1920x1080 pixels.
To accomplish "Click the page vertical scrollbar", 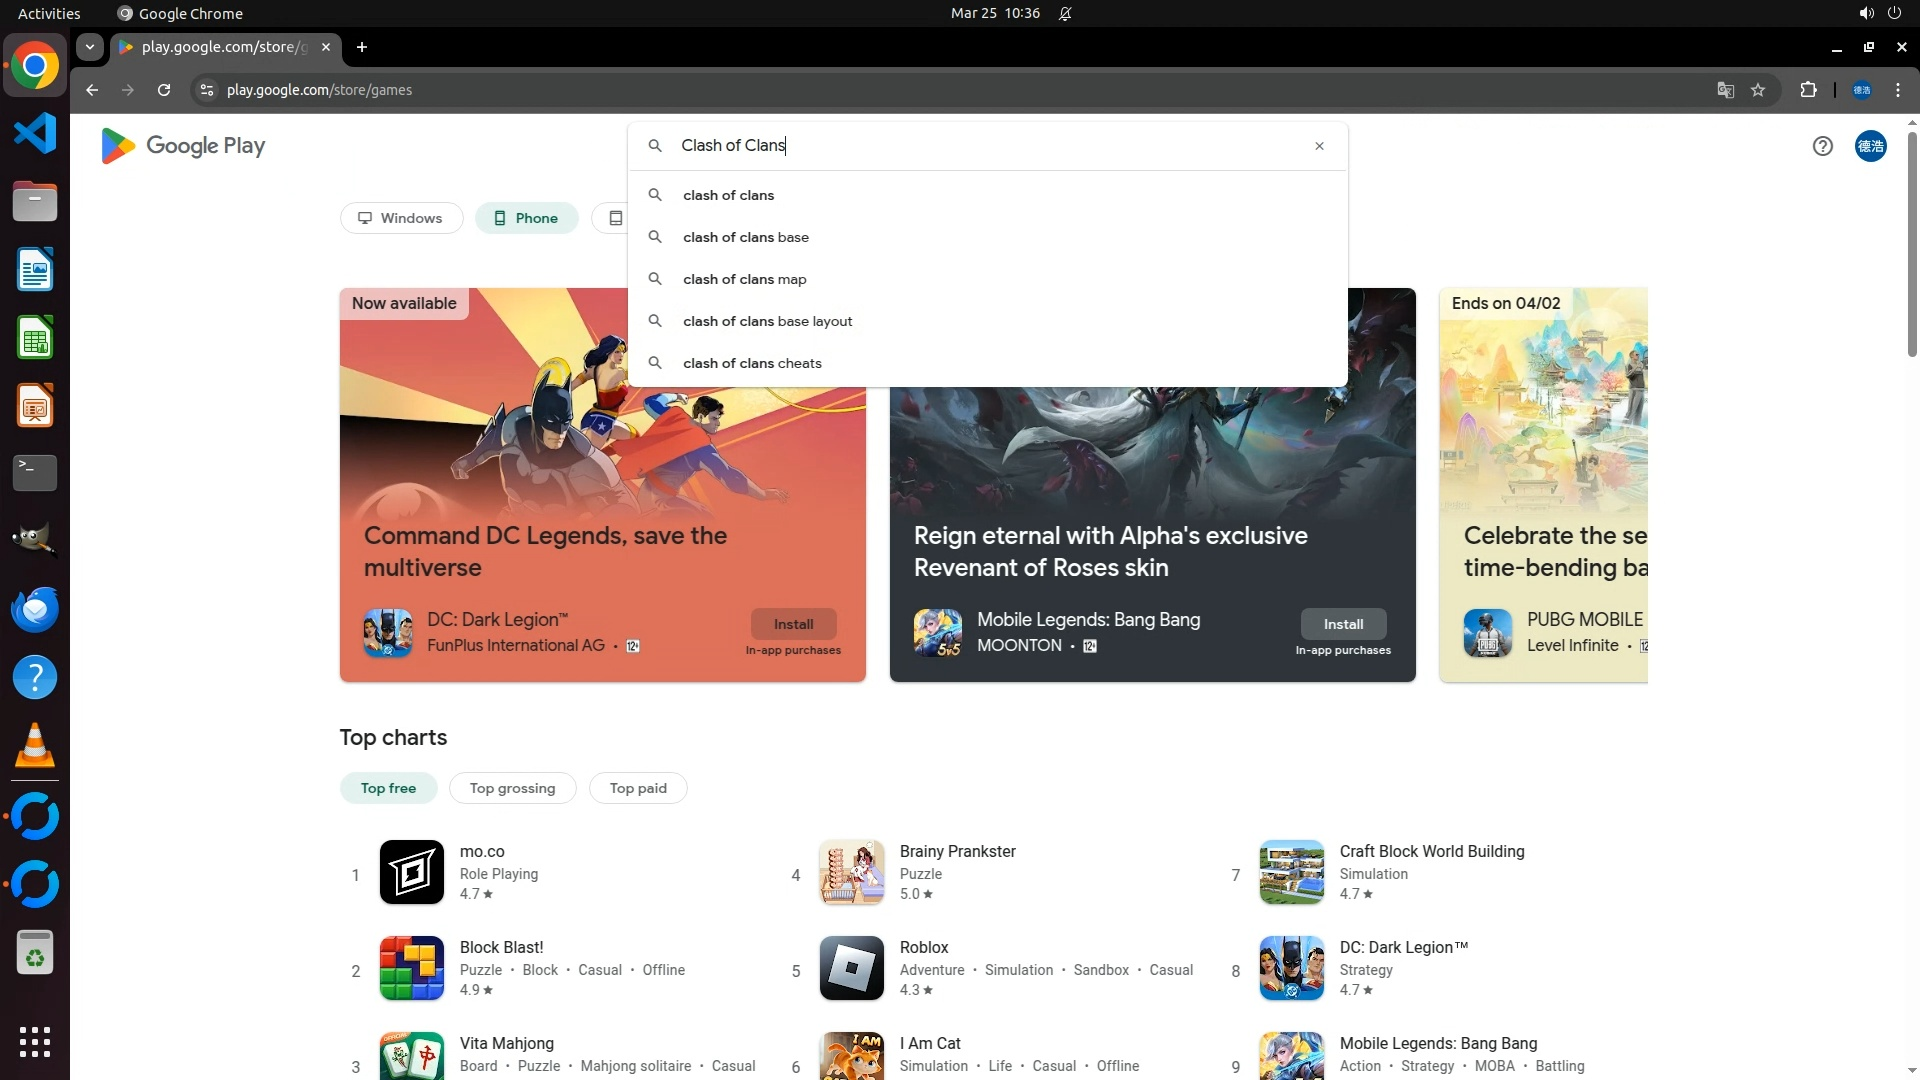I will coord(1912,245).
